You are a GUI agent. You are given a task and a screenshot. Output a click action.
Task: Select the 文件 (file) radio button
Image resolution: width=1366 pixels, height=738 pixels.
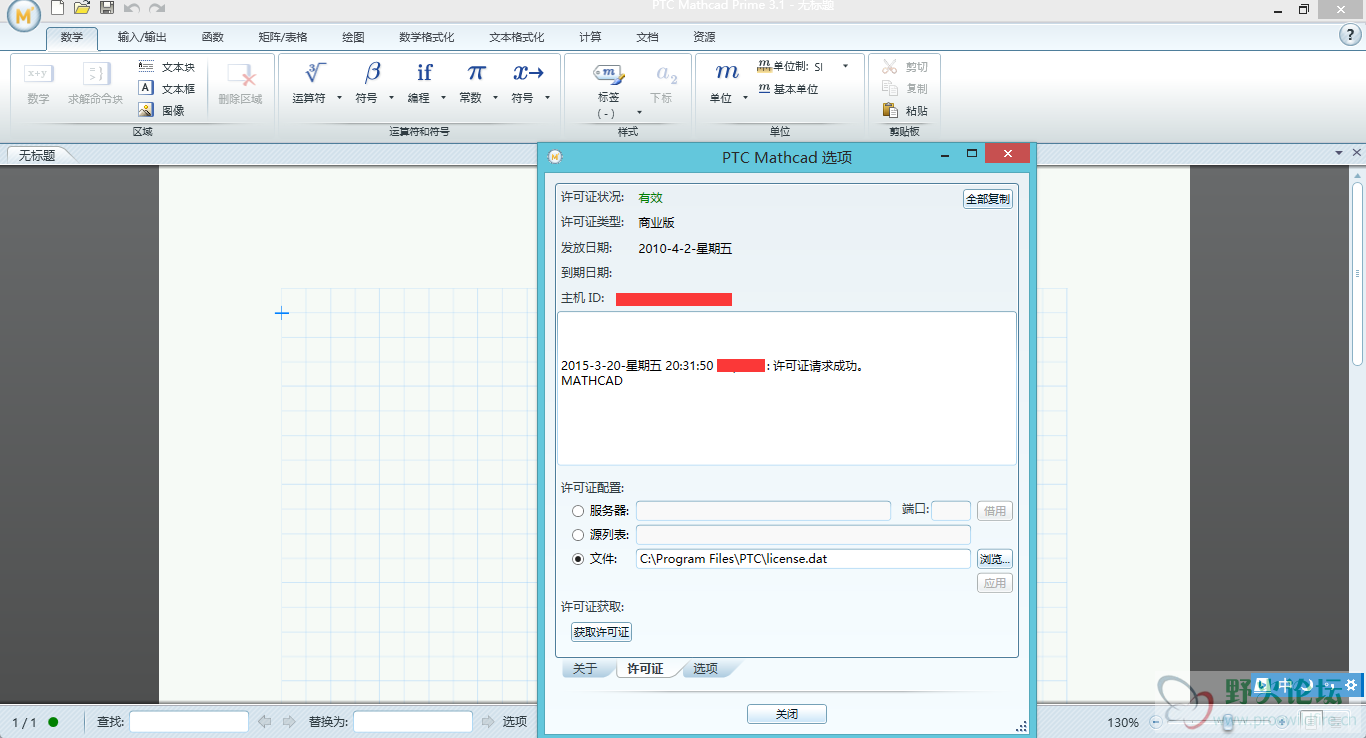[x=578, y=559]
